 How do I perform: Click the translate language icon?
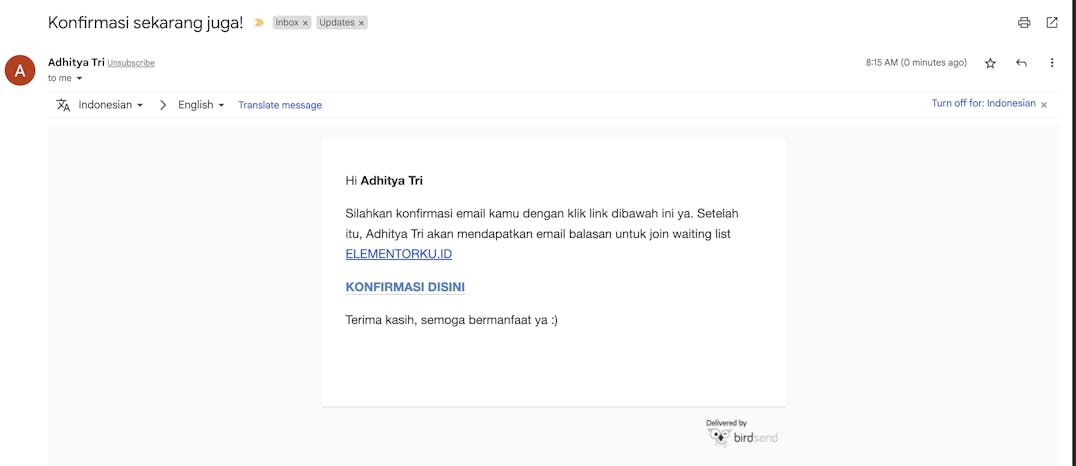[63, 105]
